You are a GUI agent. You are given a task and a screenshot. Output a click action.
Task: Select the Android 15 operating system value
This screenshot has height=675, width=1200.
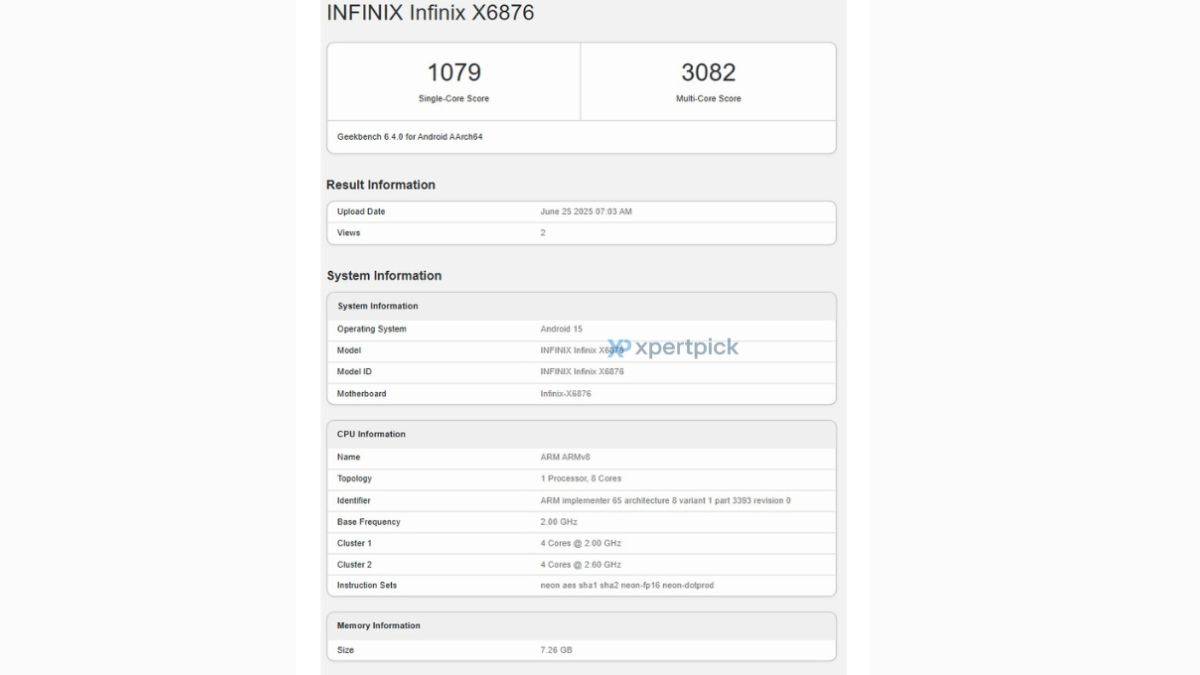(561, 329)
